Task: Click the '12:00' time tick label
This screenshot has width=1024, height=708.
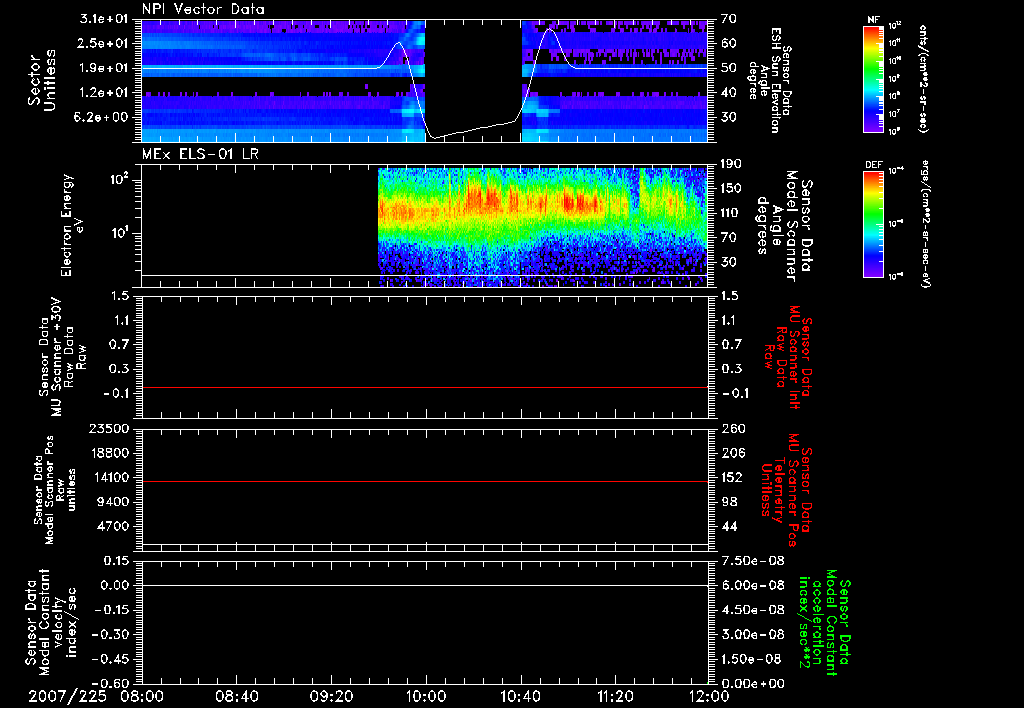Action: (x=709, y=696)
